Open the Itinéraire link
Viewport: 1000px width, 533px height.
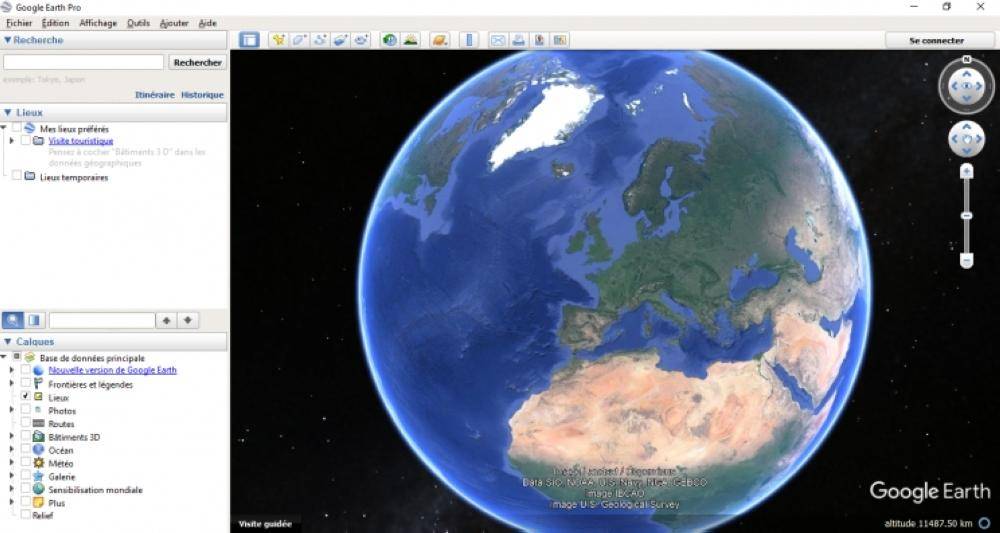(x=154, y=95)
